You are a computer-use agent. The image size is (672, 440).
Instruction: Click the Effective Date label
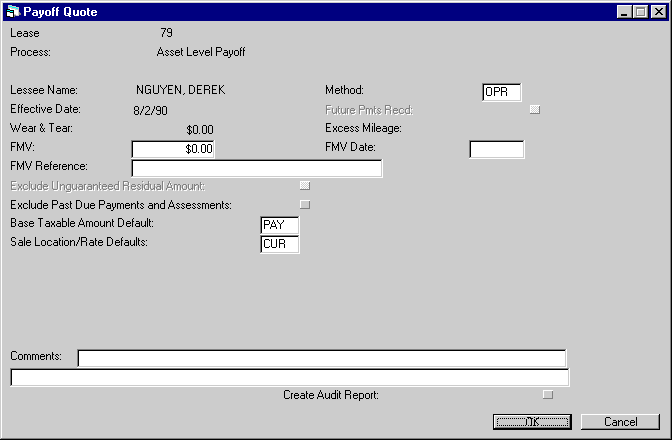tap(45, 109)
